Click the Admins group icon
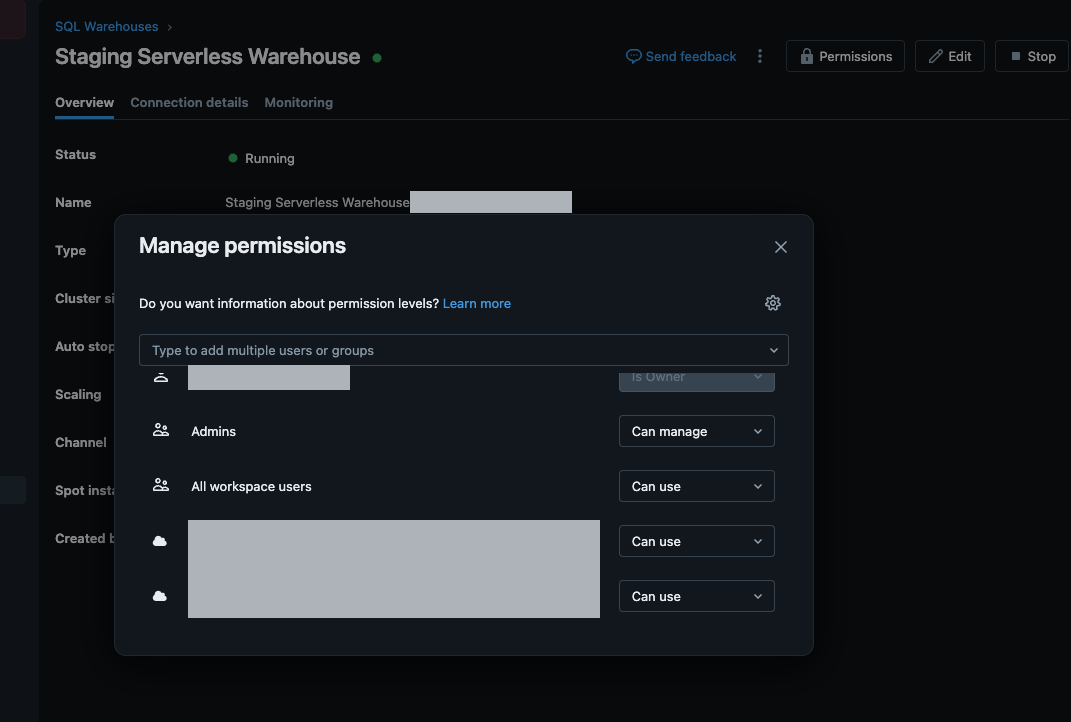 [x=161, y=430]
